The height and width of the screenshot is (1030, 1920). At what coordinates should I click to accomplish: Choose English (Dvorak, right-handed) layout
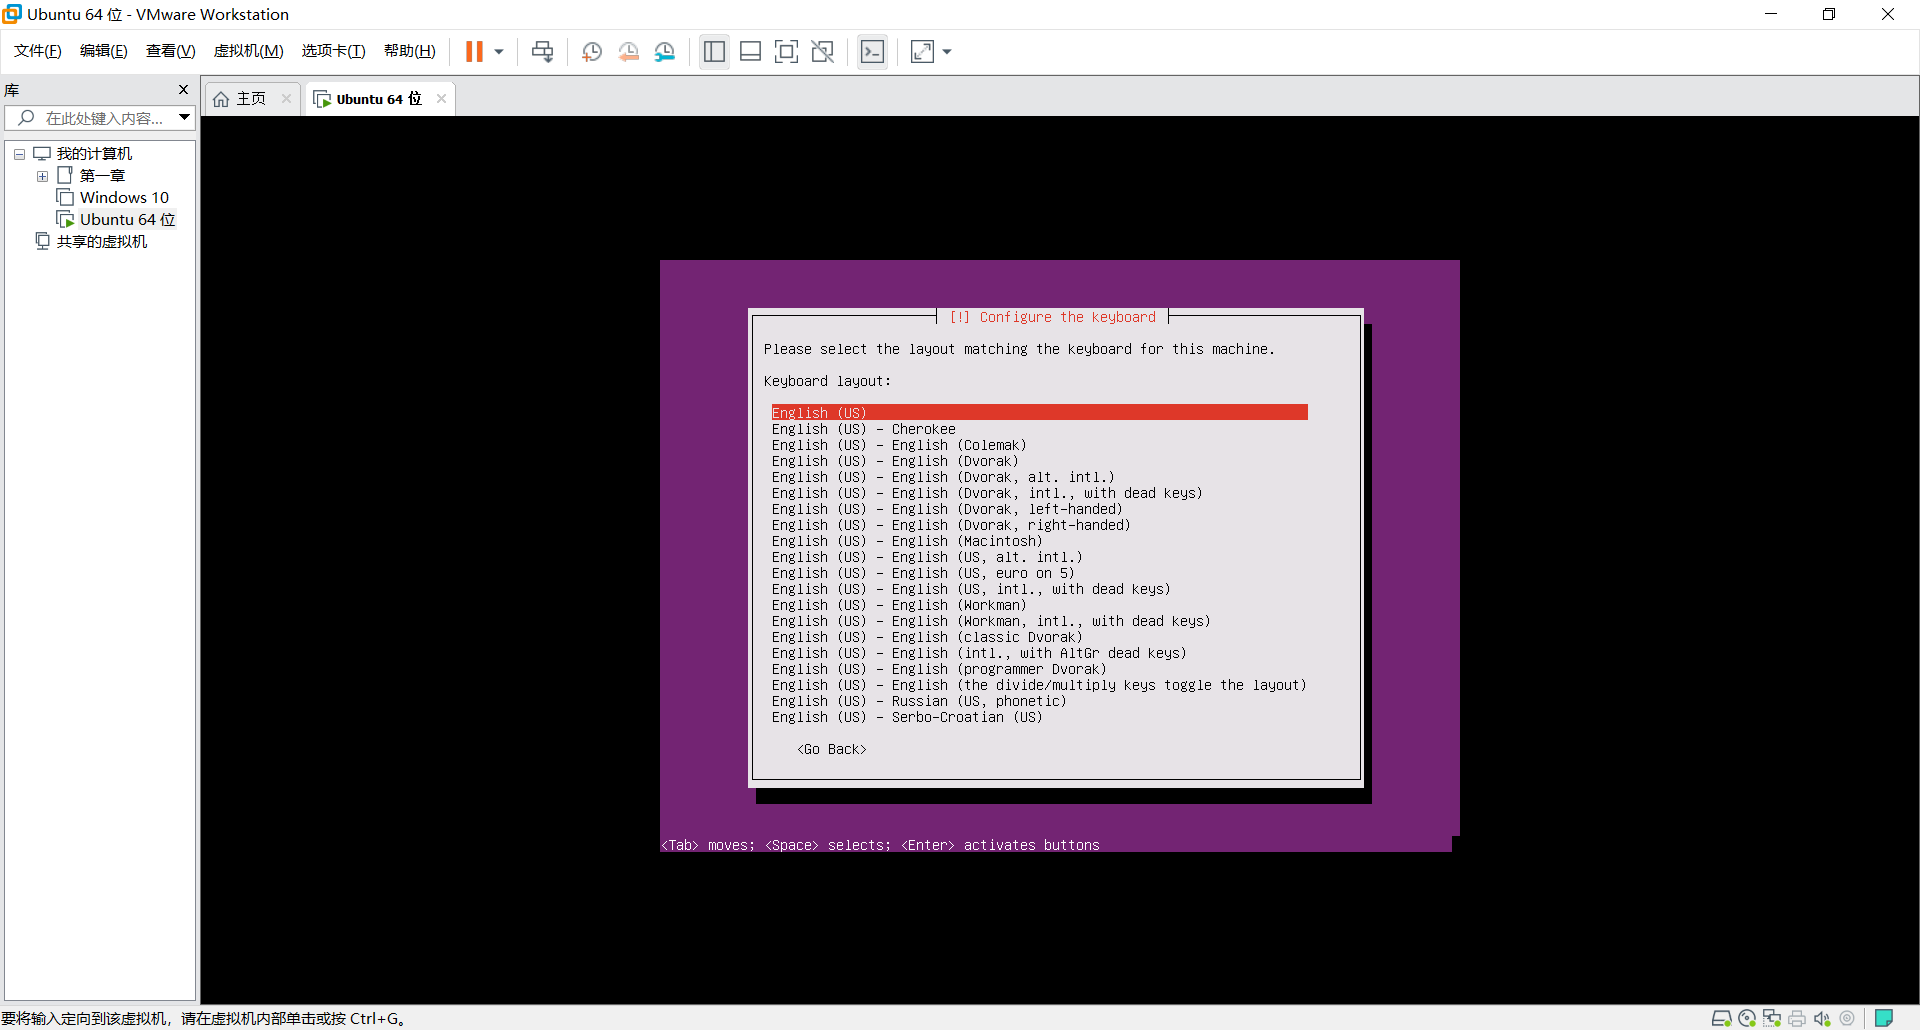(x=951, y=525)
